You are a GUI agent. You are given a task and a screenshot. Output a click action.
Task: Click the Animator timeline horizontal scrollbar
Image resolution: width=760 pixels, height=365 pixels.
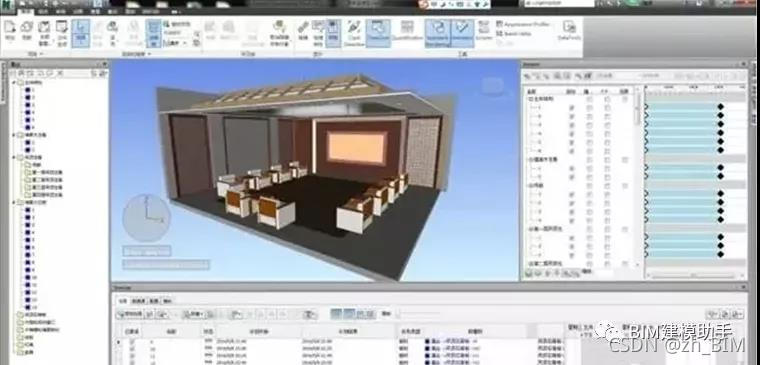[x=694, y=275]
